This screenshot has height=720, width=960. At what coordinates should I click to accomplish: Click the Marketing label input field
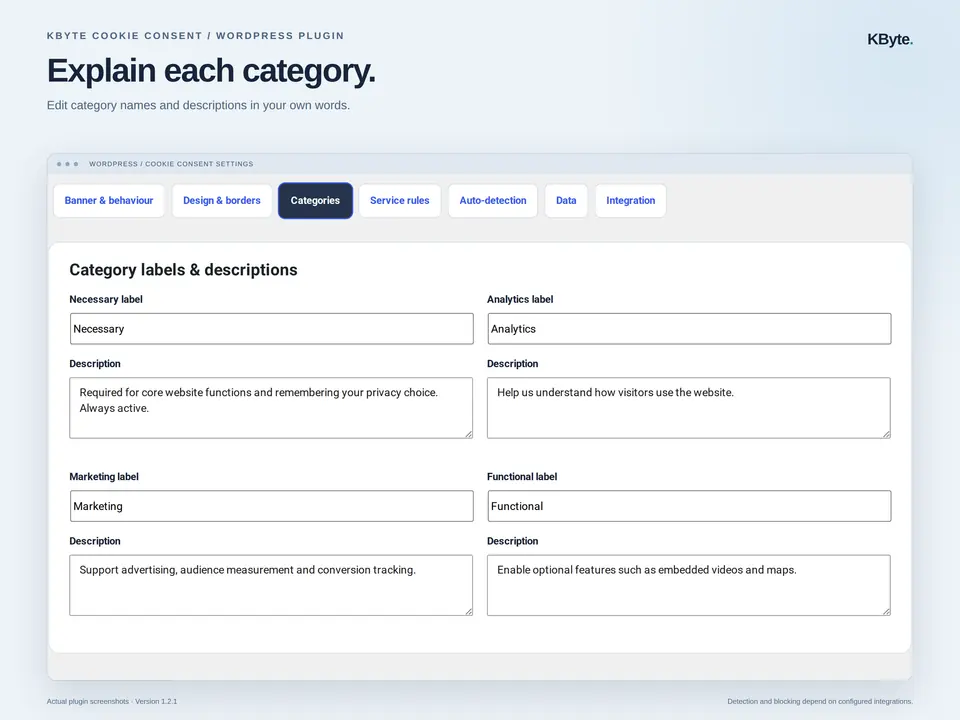pyautogui.click(x=272, y=506)
